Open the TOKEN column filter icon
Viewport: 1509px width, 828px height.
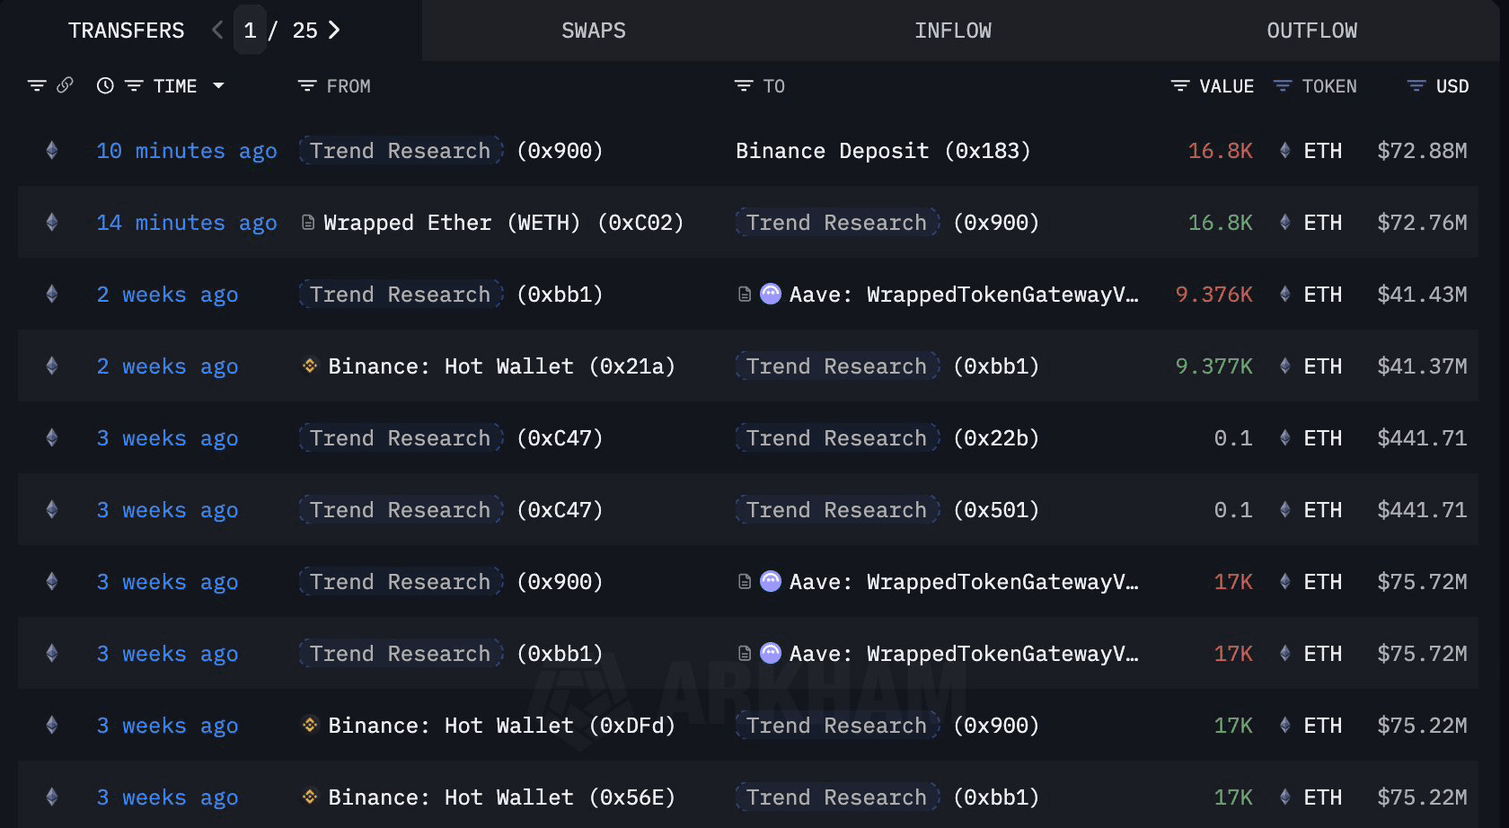(1282, 86)
